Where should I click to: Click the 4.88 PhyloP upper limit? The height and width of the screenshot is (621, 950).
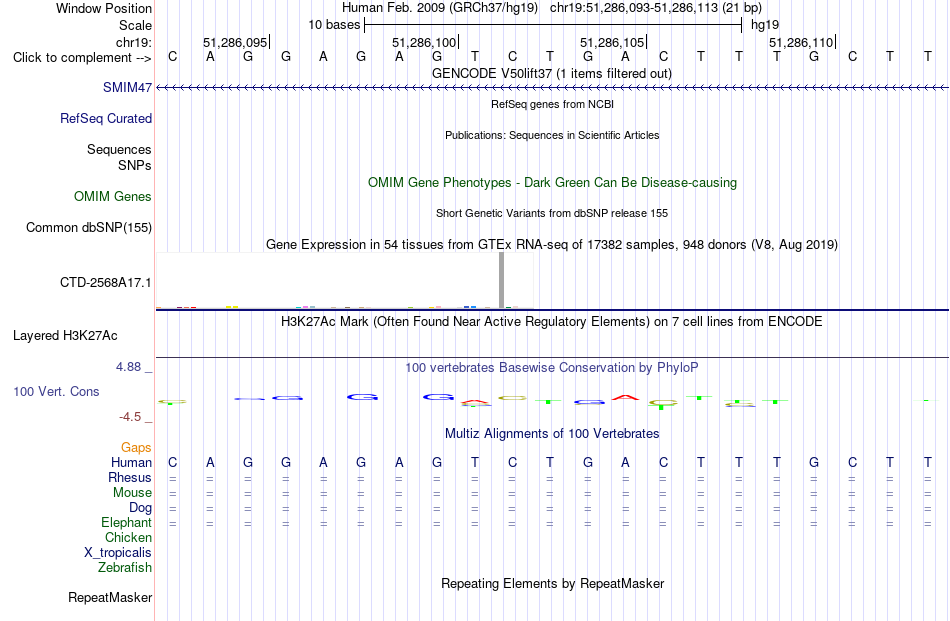point(128,367)
